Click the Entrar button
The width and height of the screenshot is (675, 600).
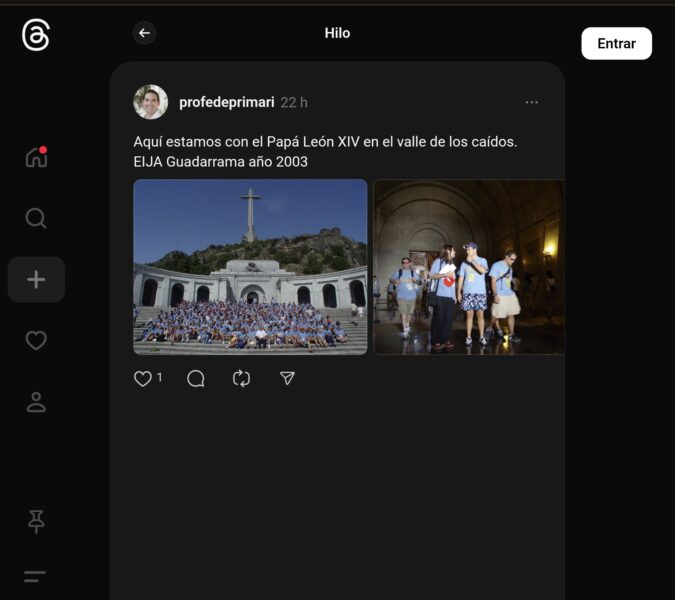tap(616, 43)
